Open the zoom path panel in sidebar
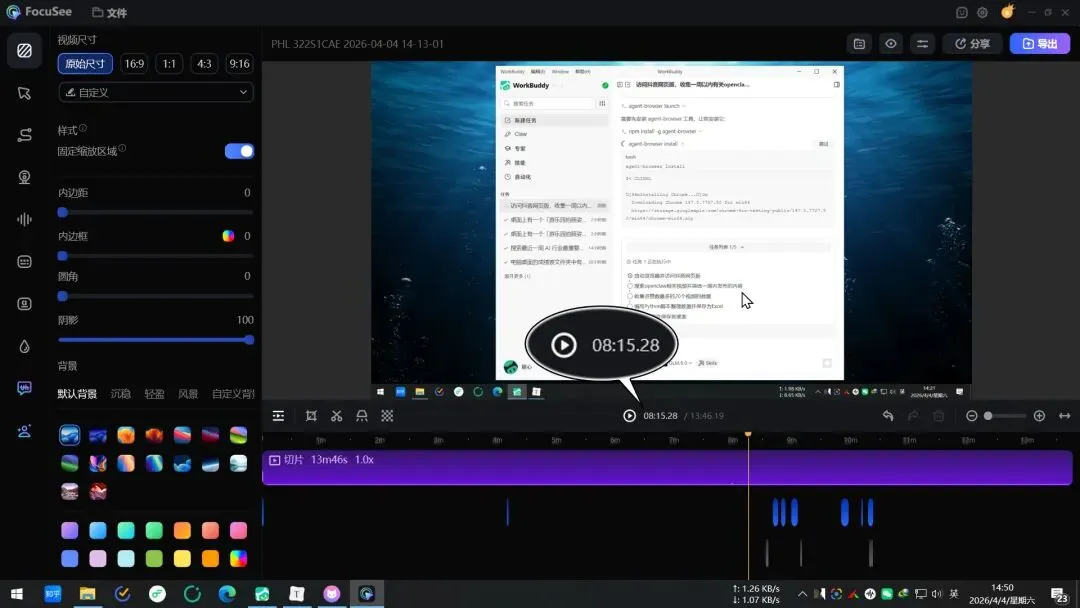Screen dimensions: 1080x608 point(24,135)
